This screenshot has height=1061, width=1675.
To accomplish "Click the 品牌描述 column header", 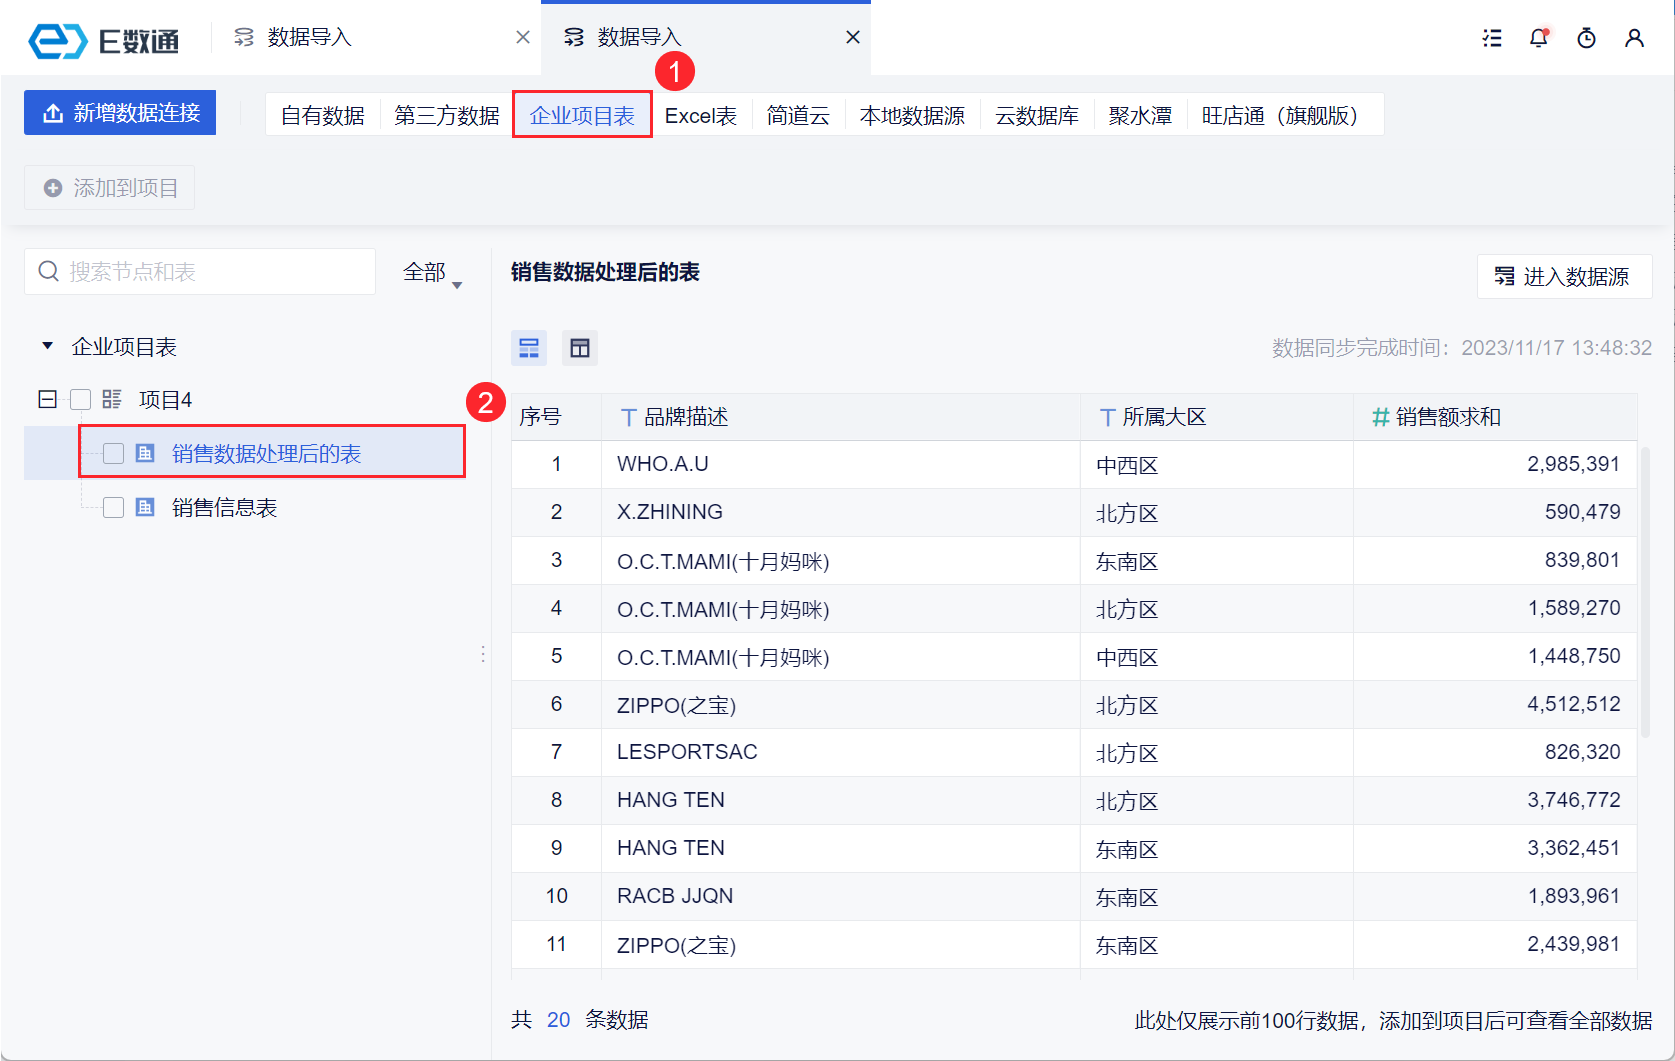I will click(x=840, y=417).
